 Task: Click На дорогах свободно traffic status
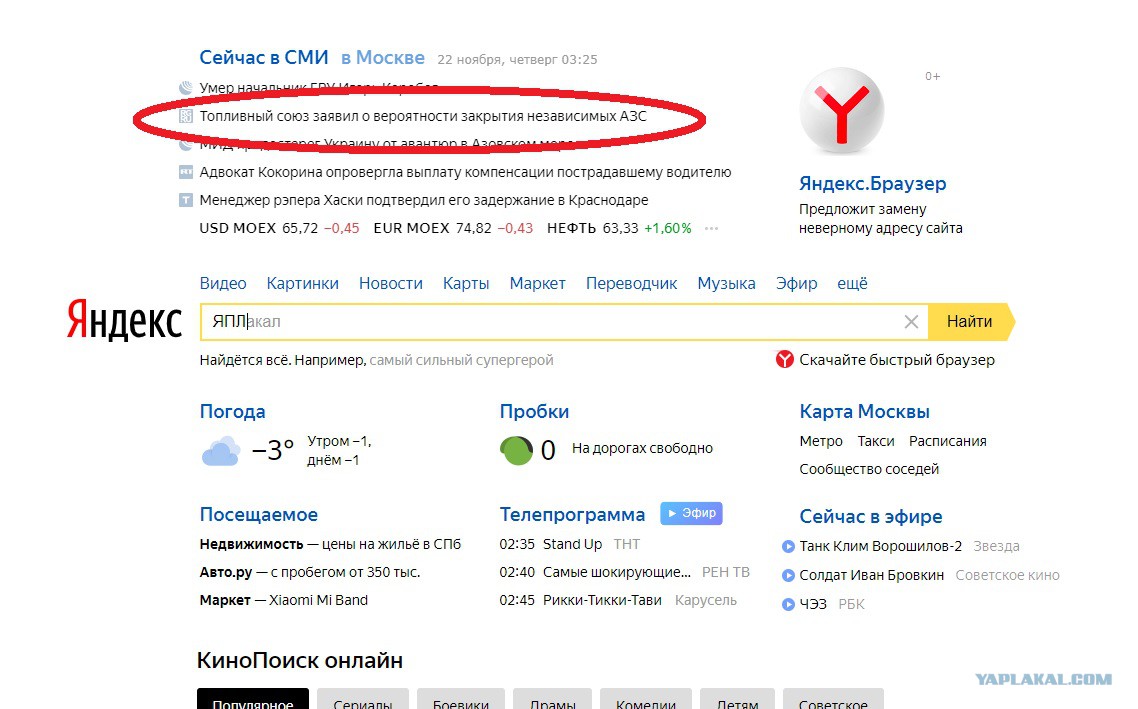pyautogui.click(x=642, y=448)
